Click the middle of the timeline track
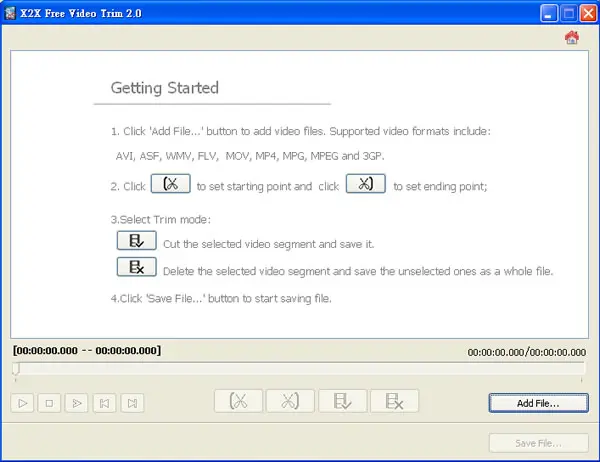This screenshot has width=600, height=462. (x=298, y=368)
